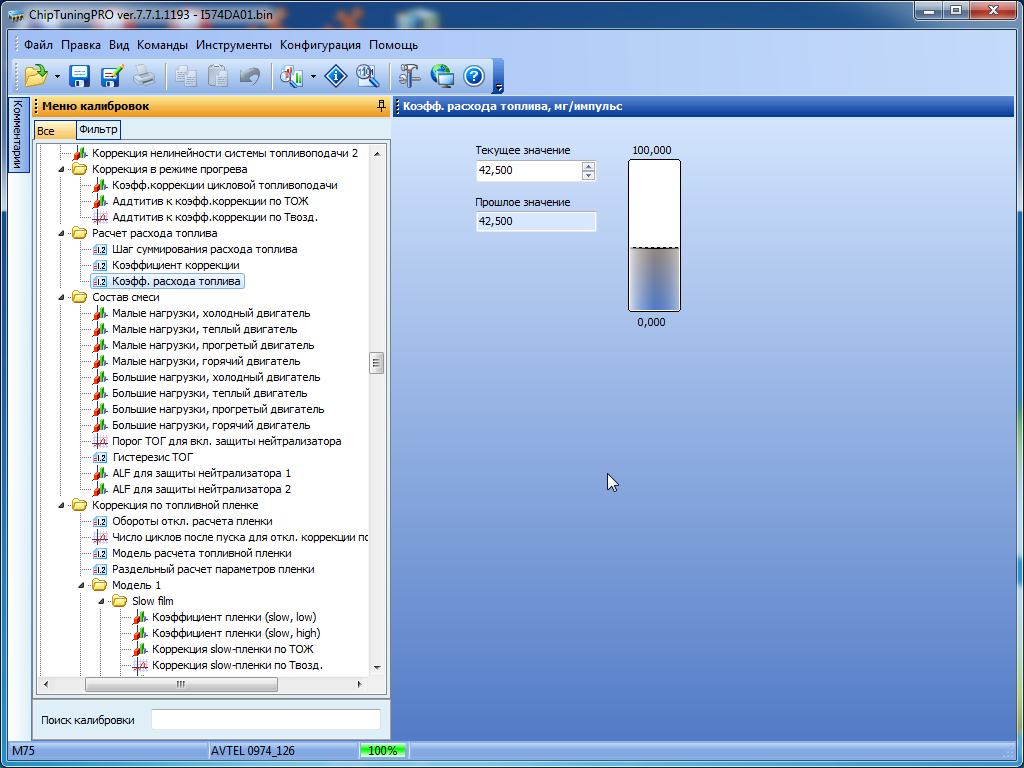
Task: Open the hammer and wrench settings icon
Action: [410, 76]
